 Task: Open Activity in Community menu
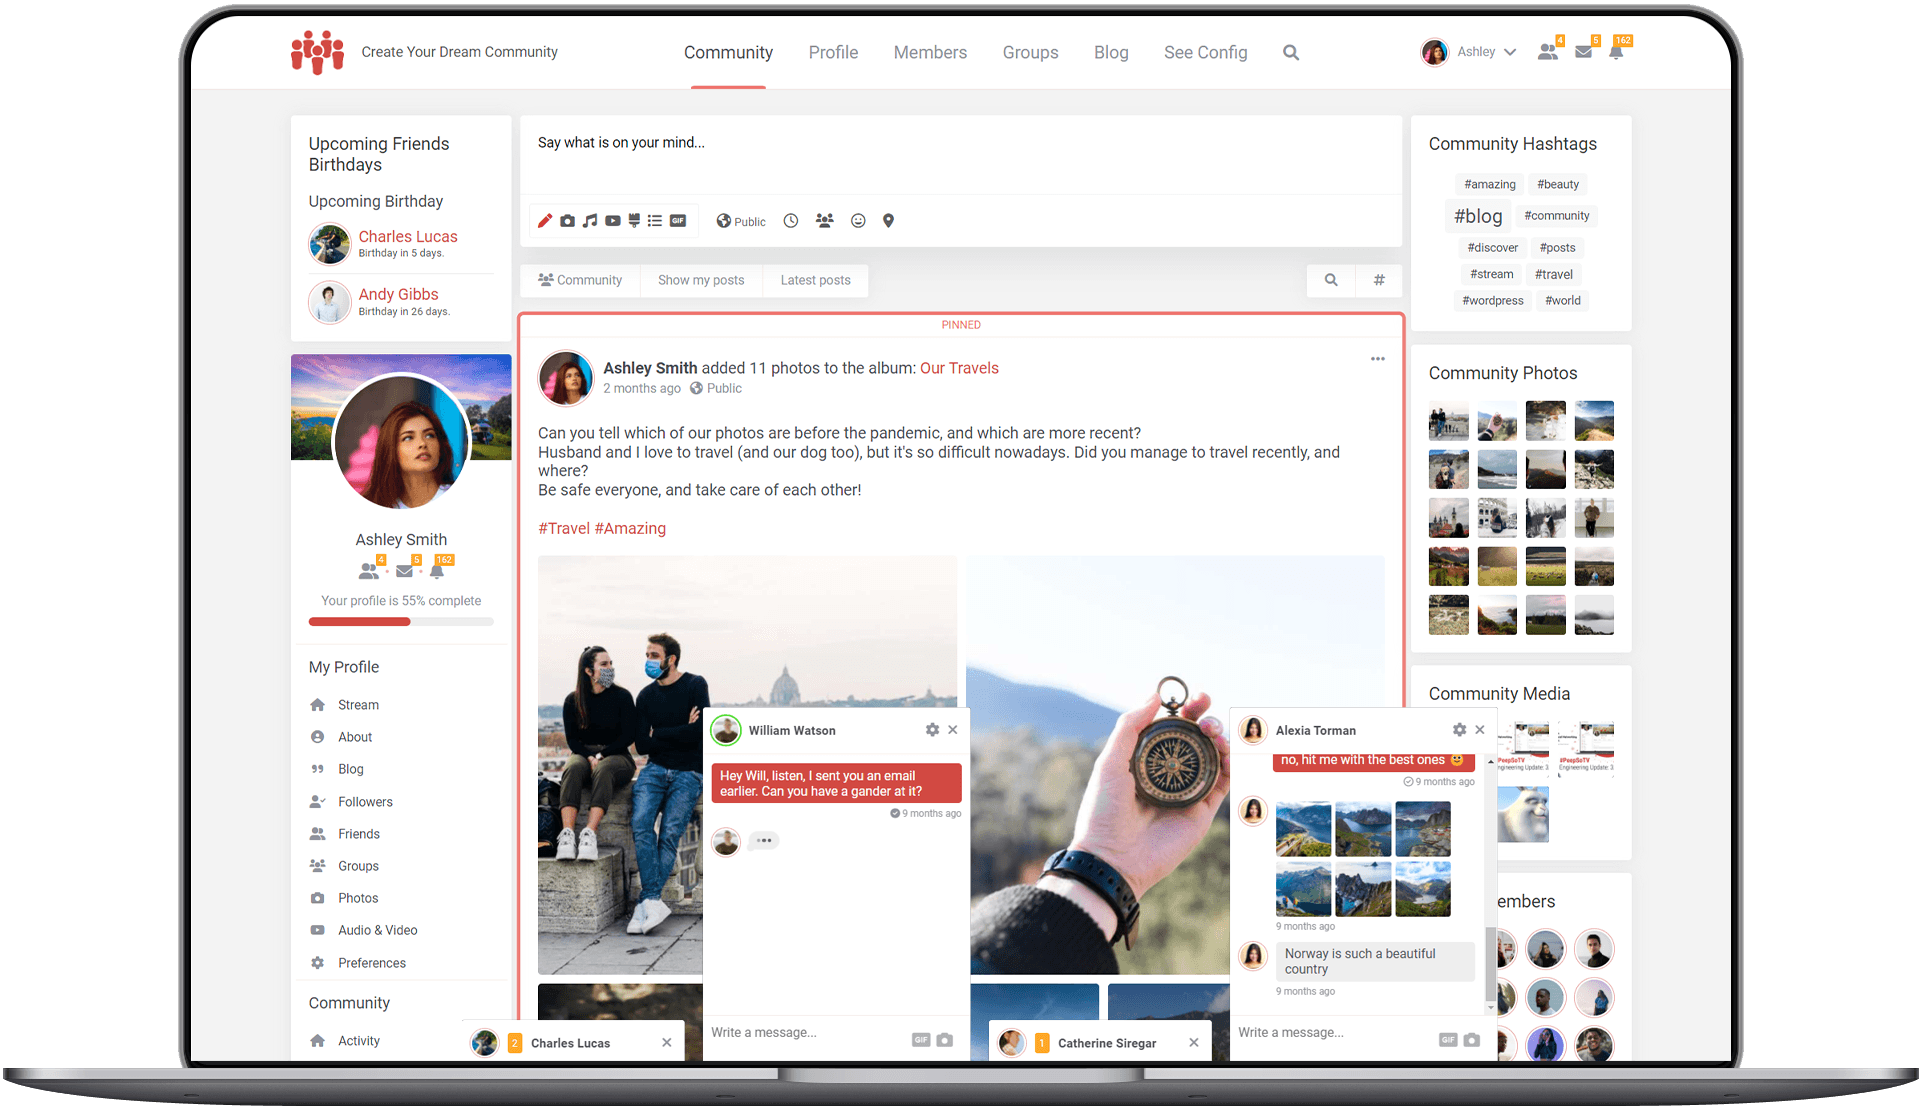(x=359, y=1042)
